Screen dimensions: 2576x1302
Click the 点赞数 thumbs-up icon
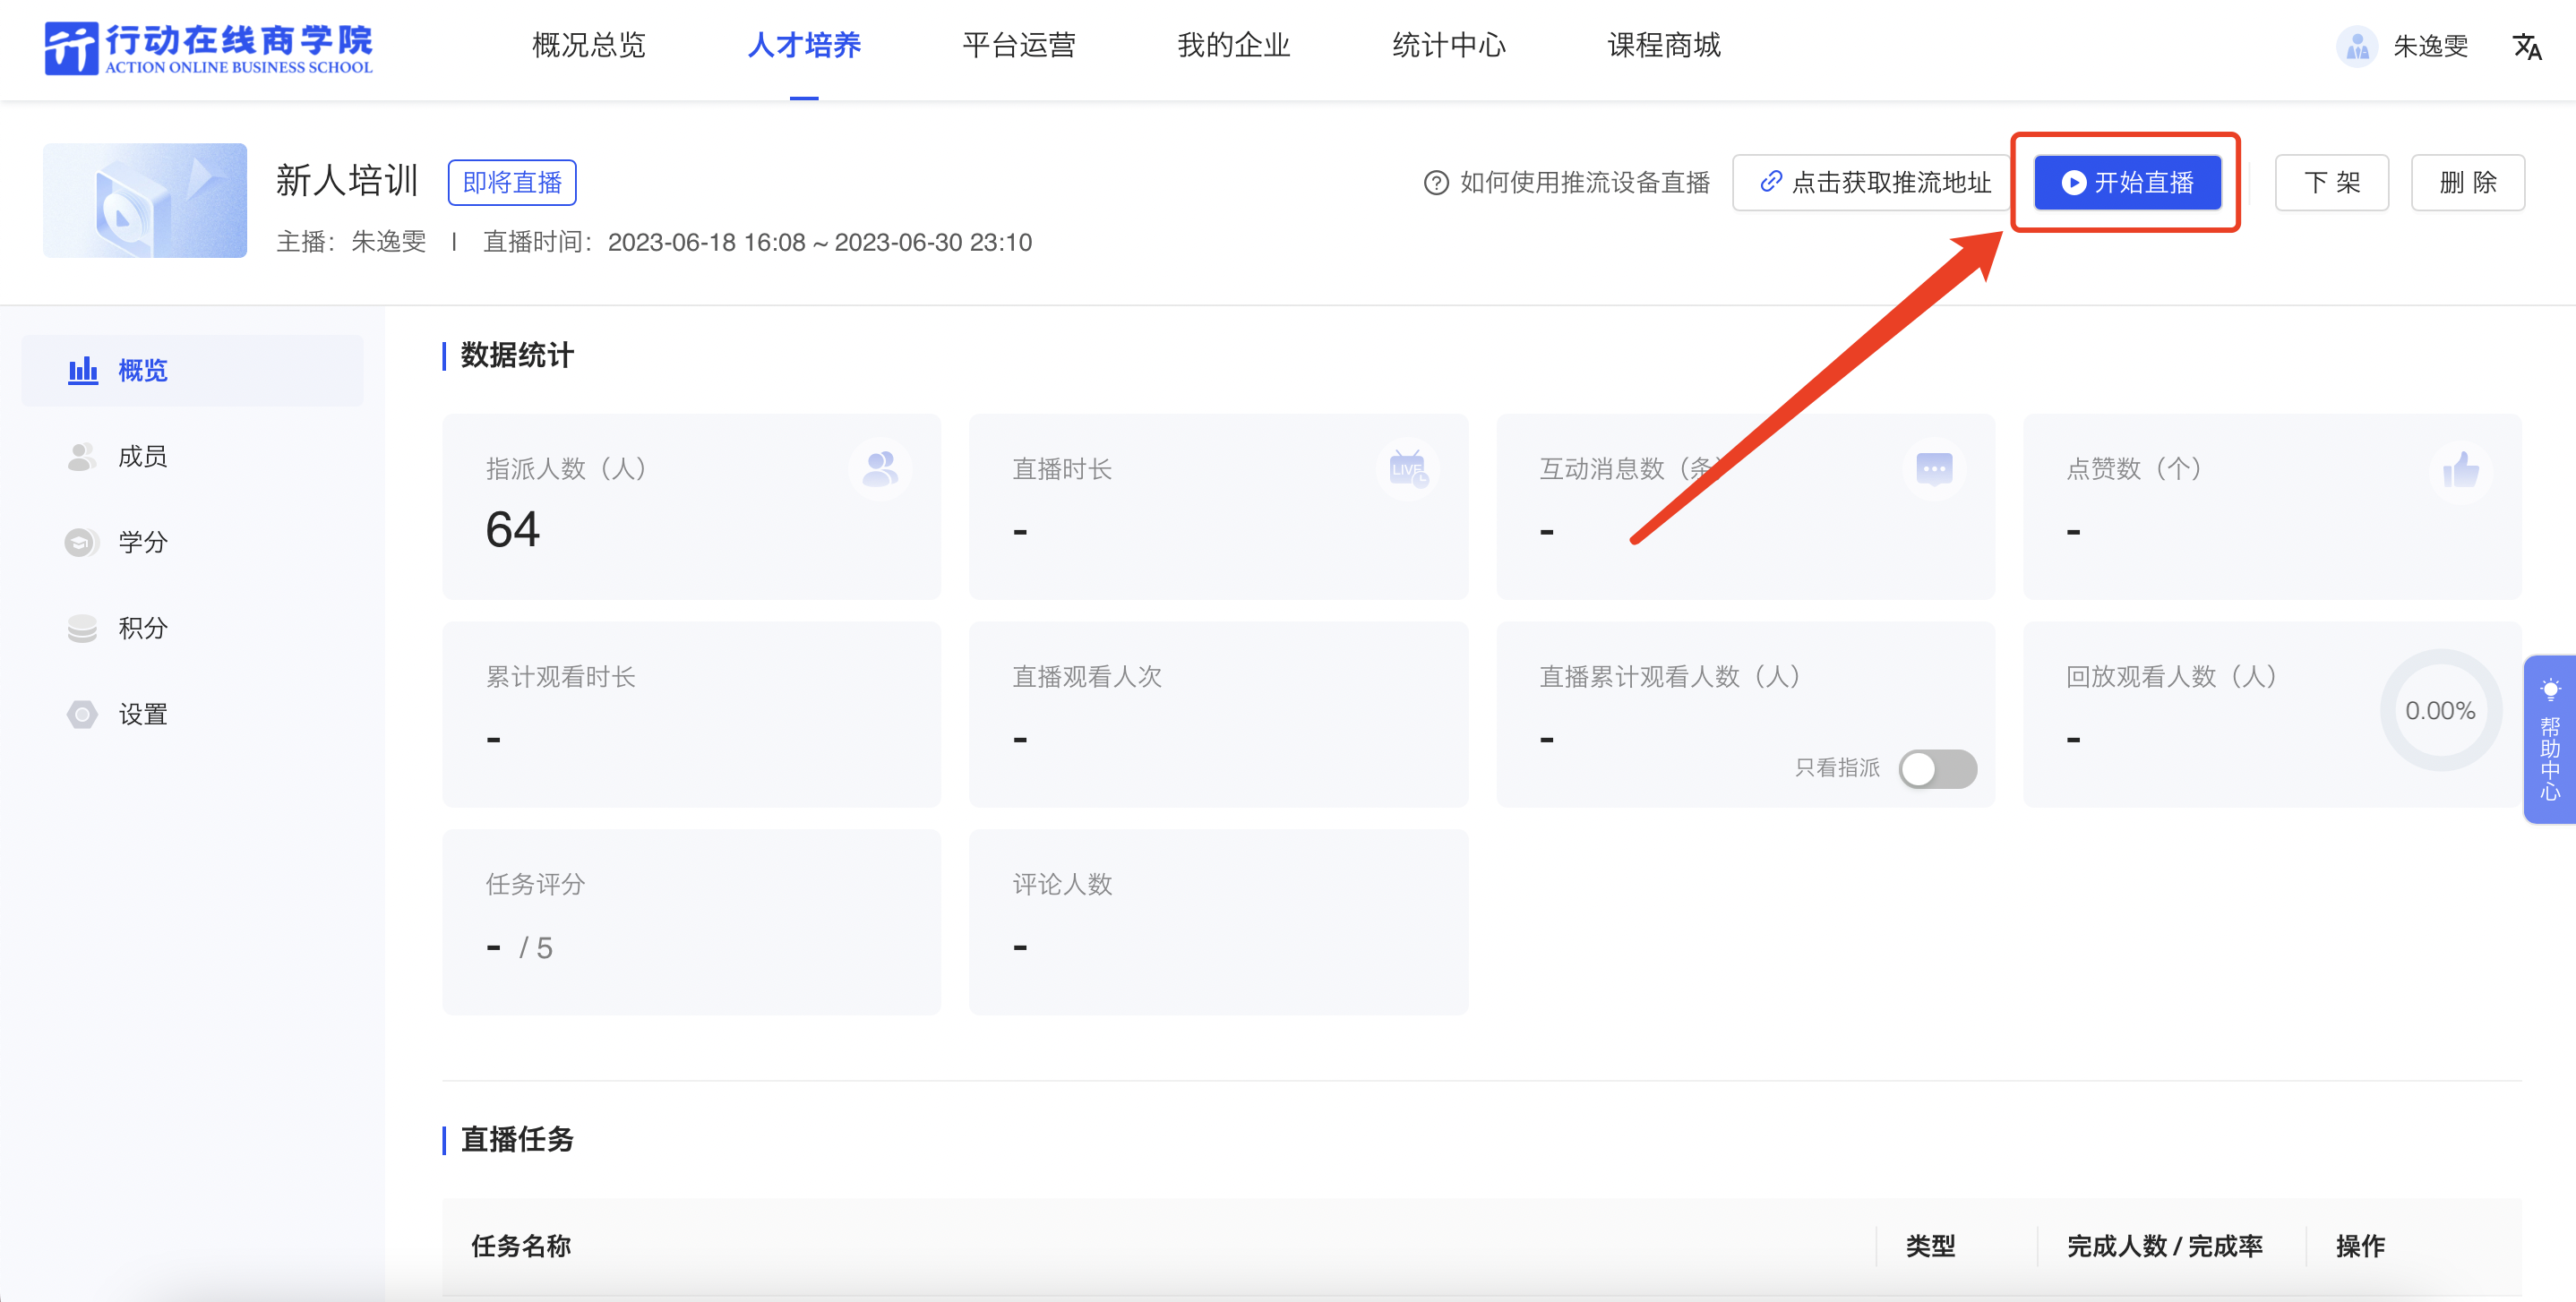pyautogui.click(x=2460, y=469)
